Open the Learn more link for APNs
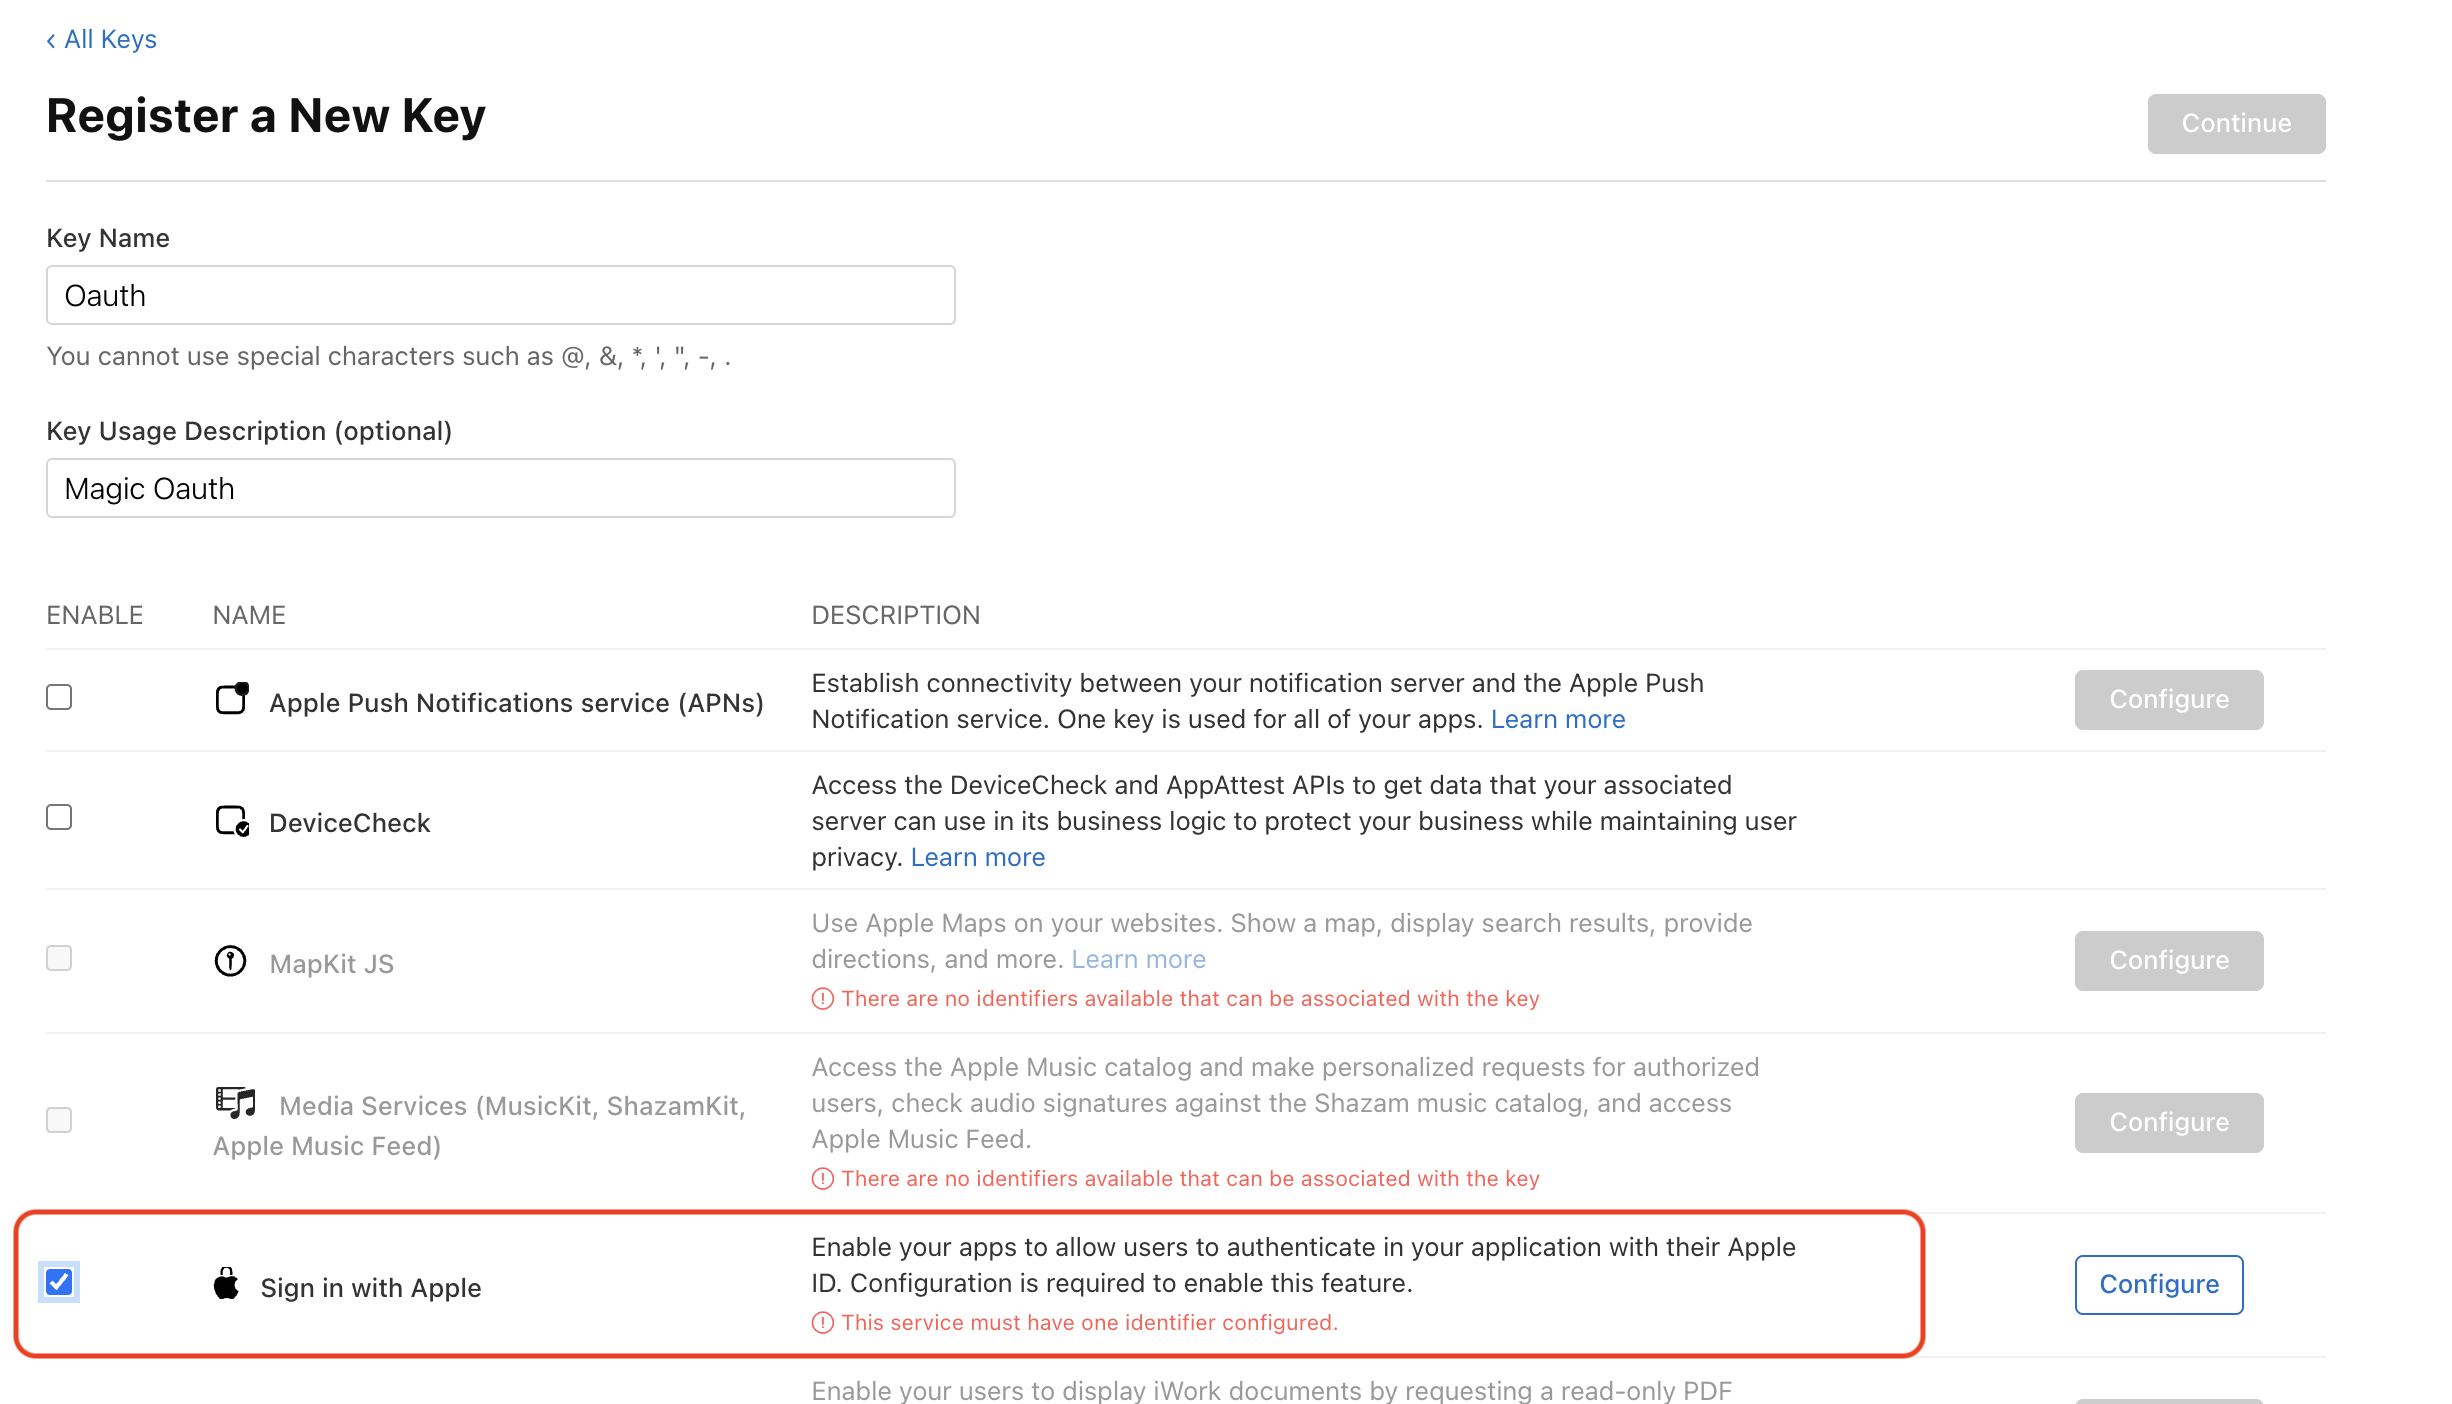The height and width of the screenshot is (1404, 2452). pyautogui.click(x=1557, y=718)
